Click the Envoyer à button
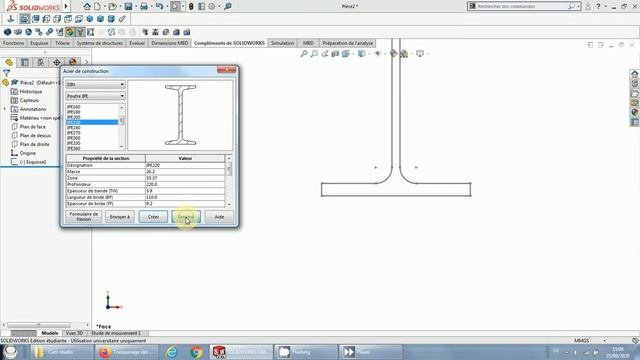The width and height of the screenshot is (640, 360). coord(120,217)
